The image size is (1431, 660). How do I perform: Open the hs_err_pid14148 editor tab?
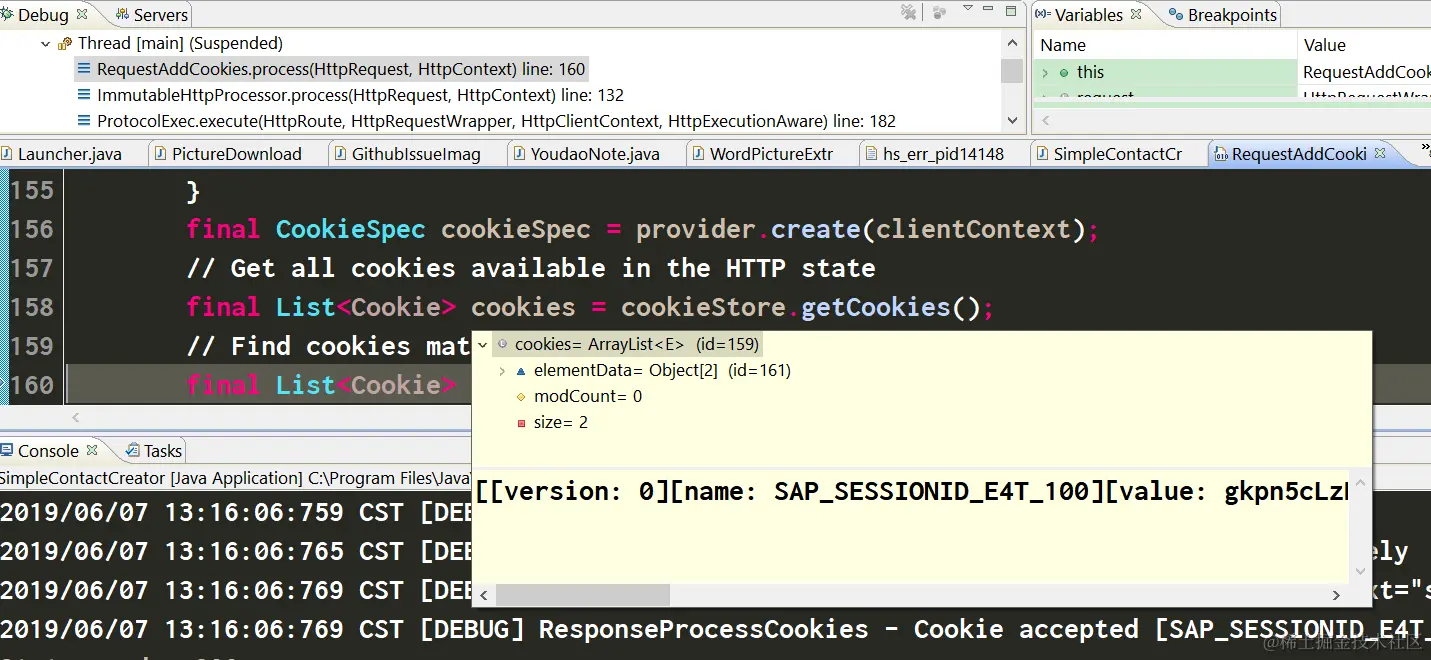943,154
